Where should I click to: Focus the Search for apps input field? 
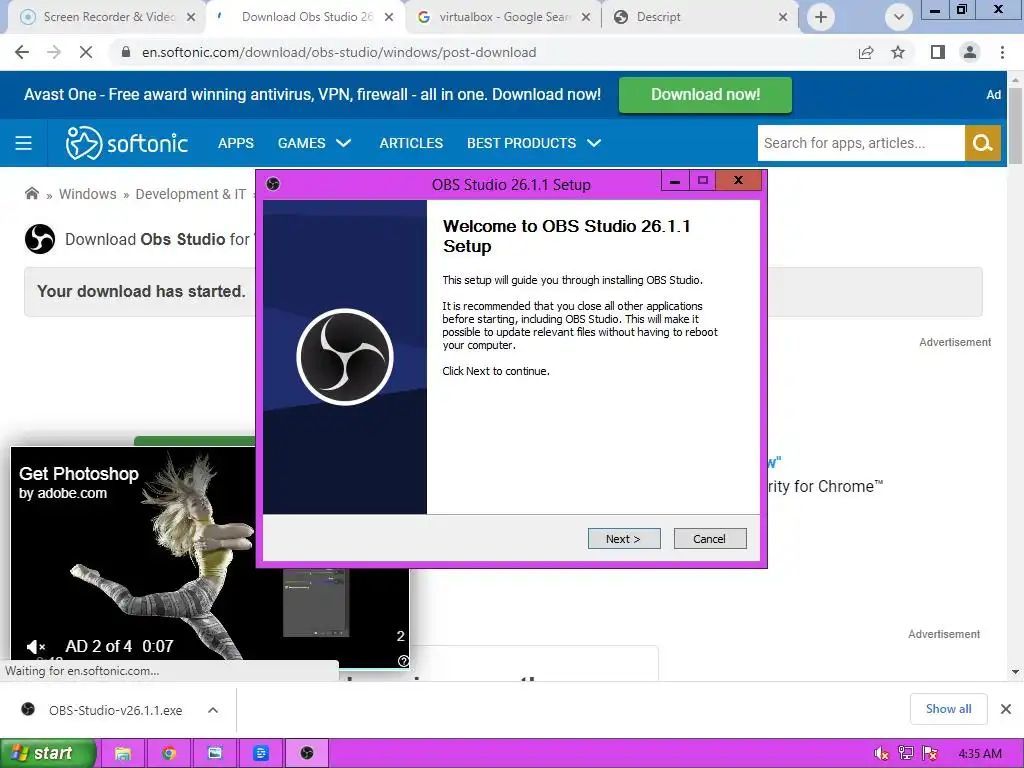point(861,143)
